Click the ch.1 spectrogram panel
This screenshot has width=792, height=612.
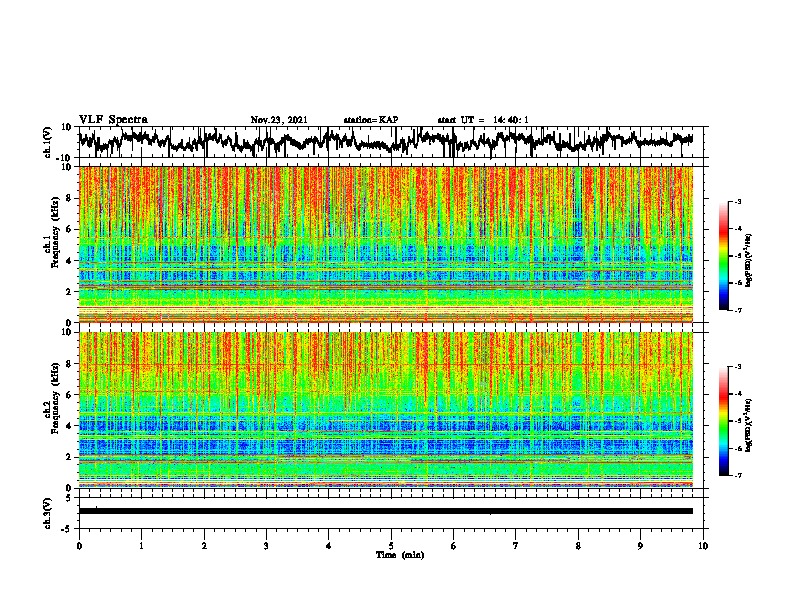386,244
